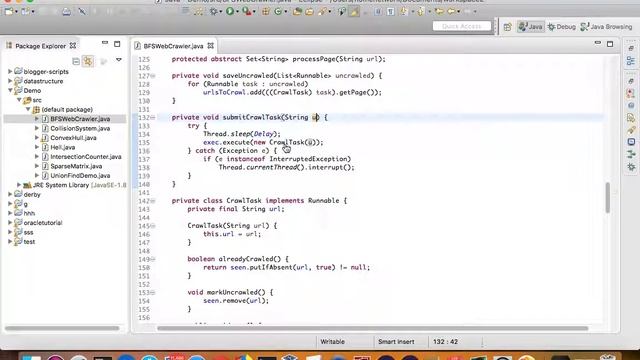
Task: Collapse the Demo project
Action: [x=10, y=90]
